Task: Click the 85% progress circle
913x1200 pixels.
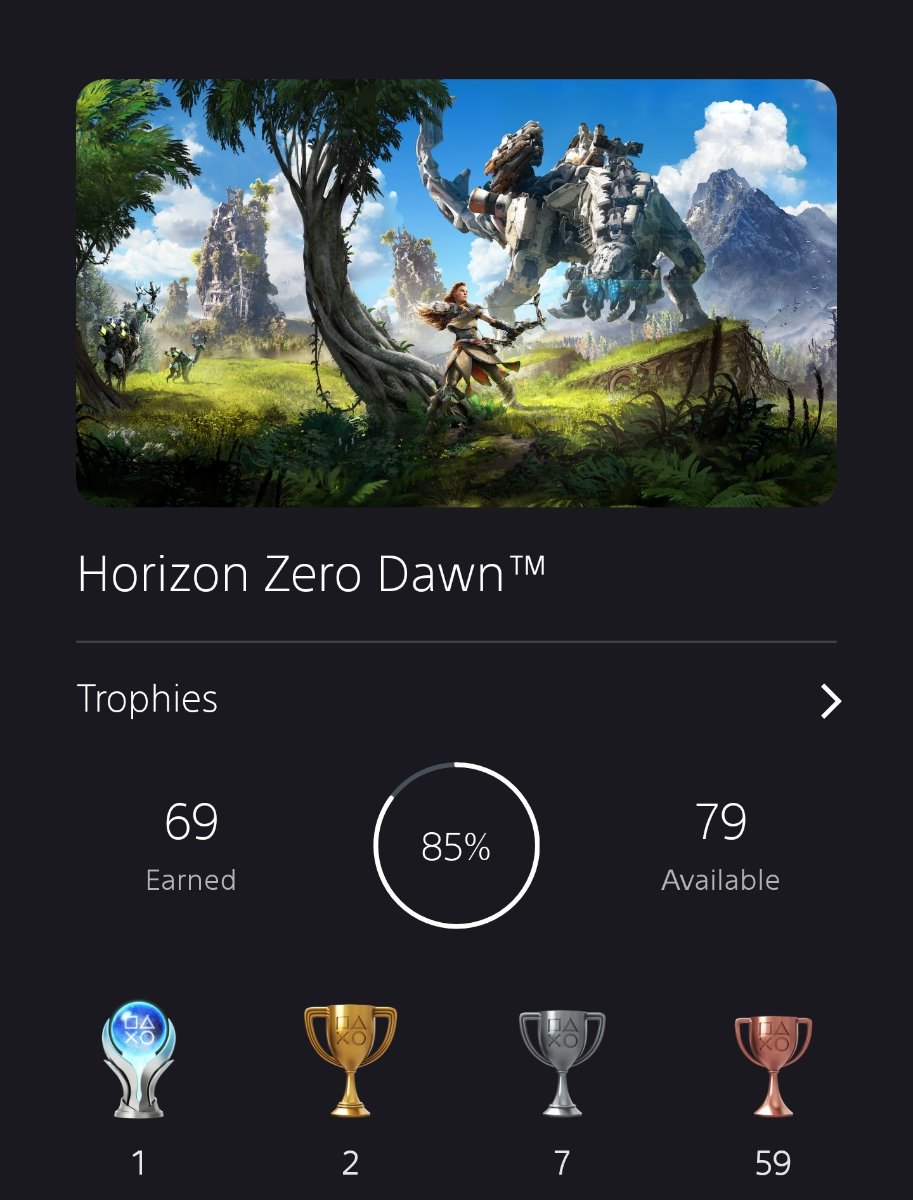Action: pyautogui.click(x=456, y=846)
